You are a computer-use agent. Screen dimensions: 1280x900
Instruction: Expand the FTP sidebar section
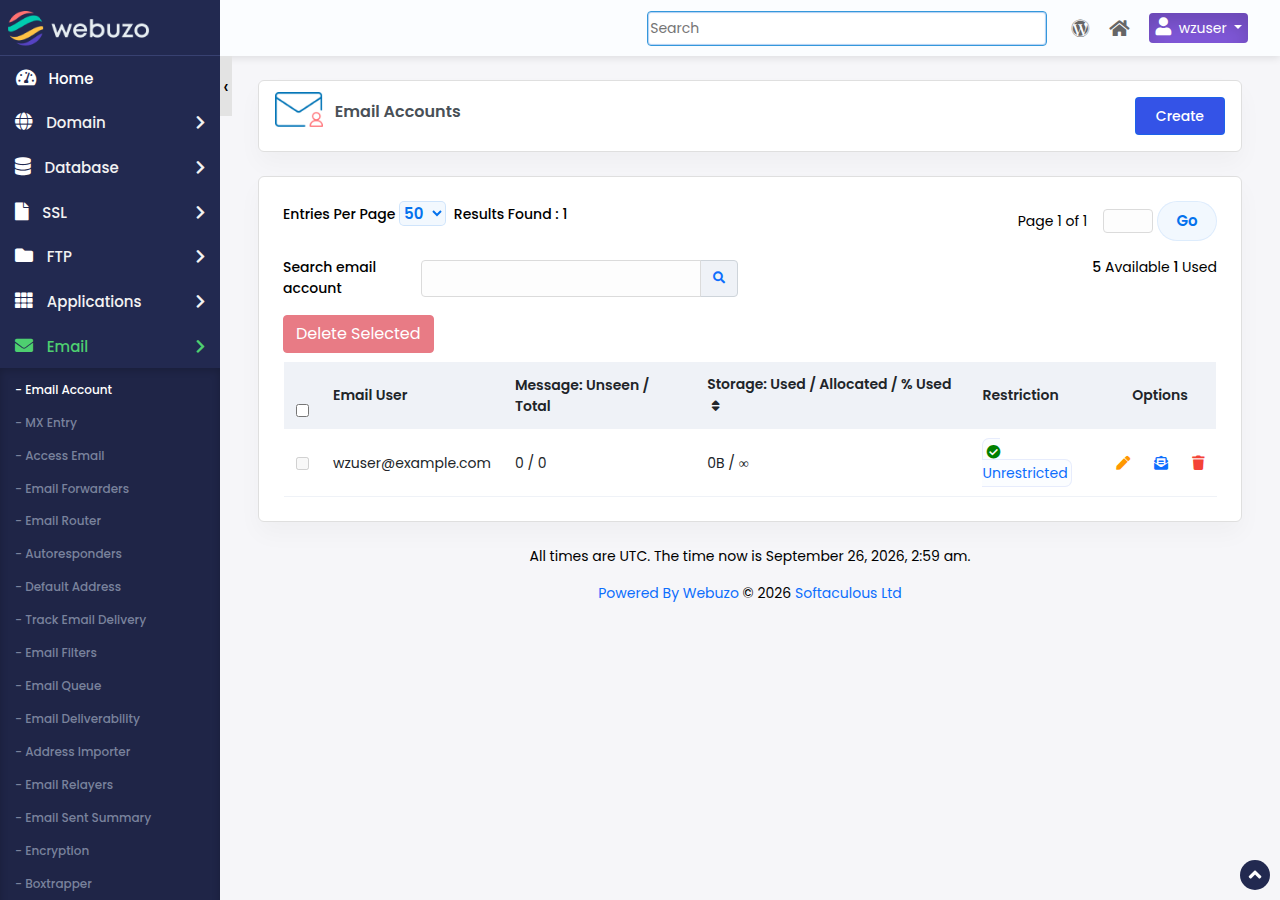(x=110, y=256)
